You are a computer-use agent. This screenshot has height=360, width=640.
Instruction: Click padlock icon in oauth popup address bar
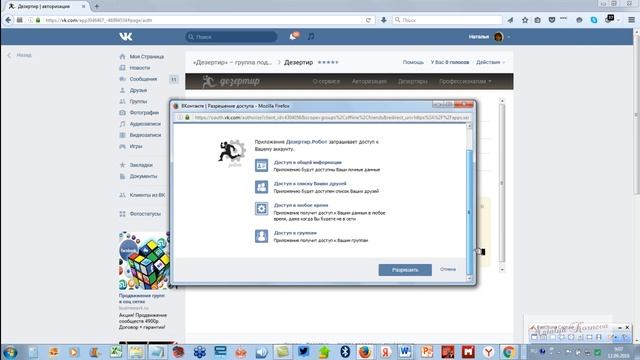tap(187, 117)
